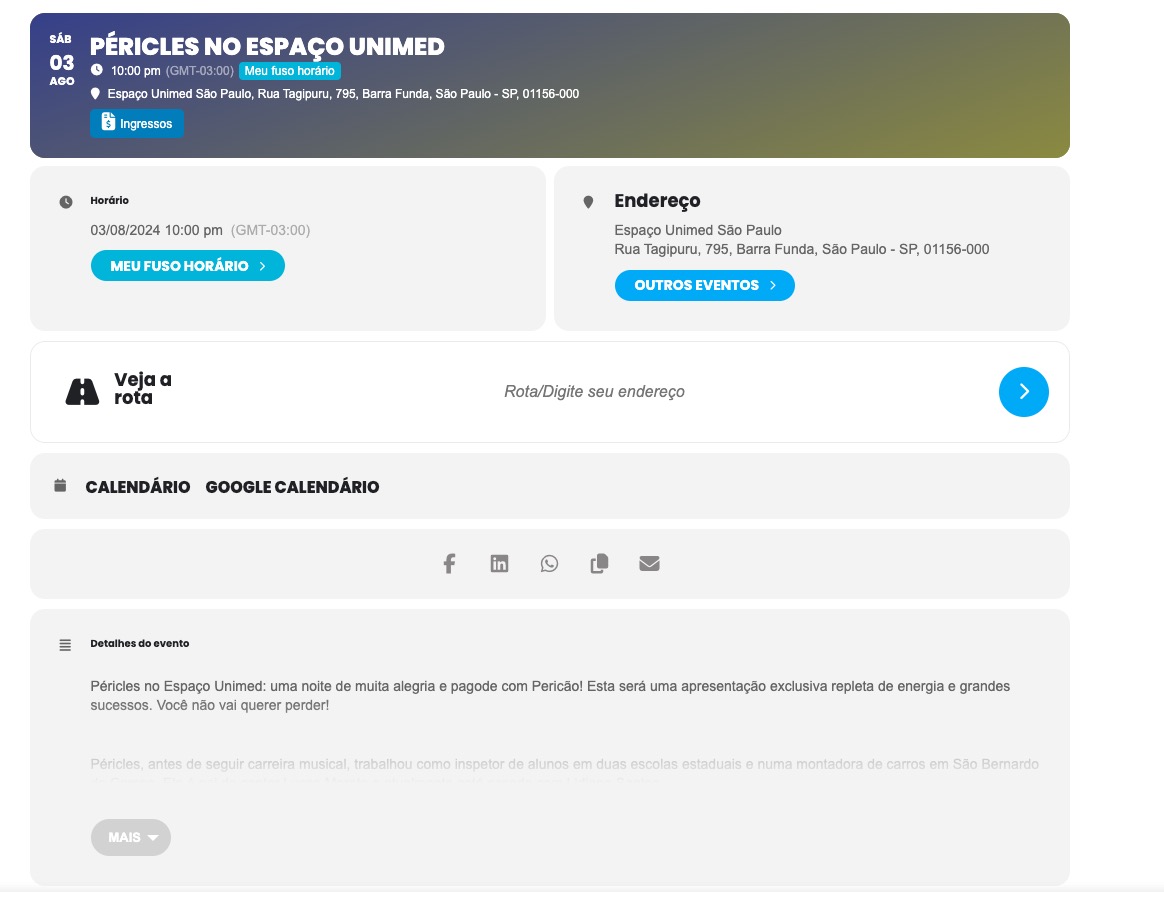Click the event description paragraph starting Péricles no Espaço
This screenshot has height=909, width=1164.
tap(550, 696)
